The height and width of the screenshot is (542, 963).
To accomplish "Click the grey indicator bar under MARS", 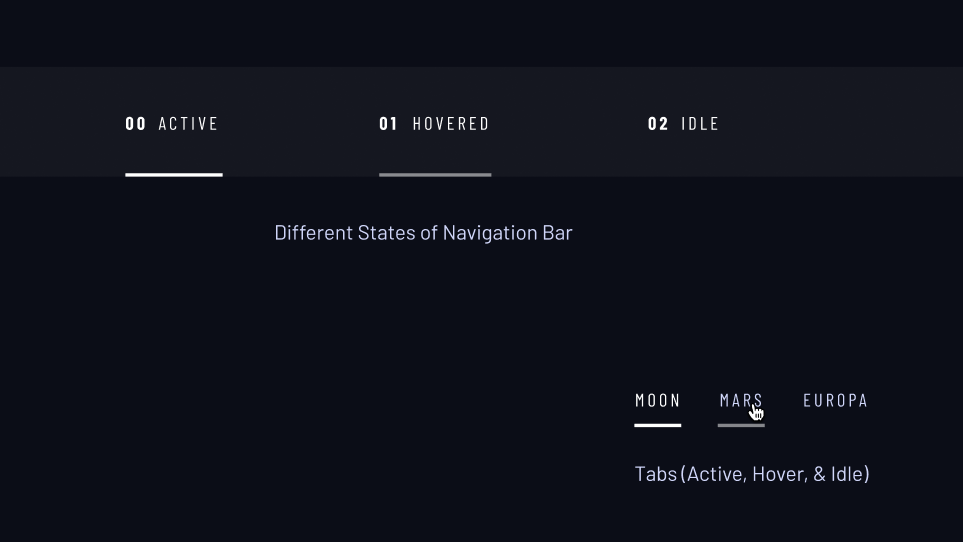I will tap(741, 425).
